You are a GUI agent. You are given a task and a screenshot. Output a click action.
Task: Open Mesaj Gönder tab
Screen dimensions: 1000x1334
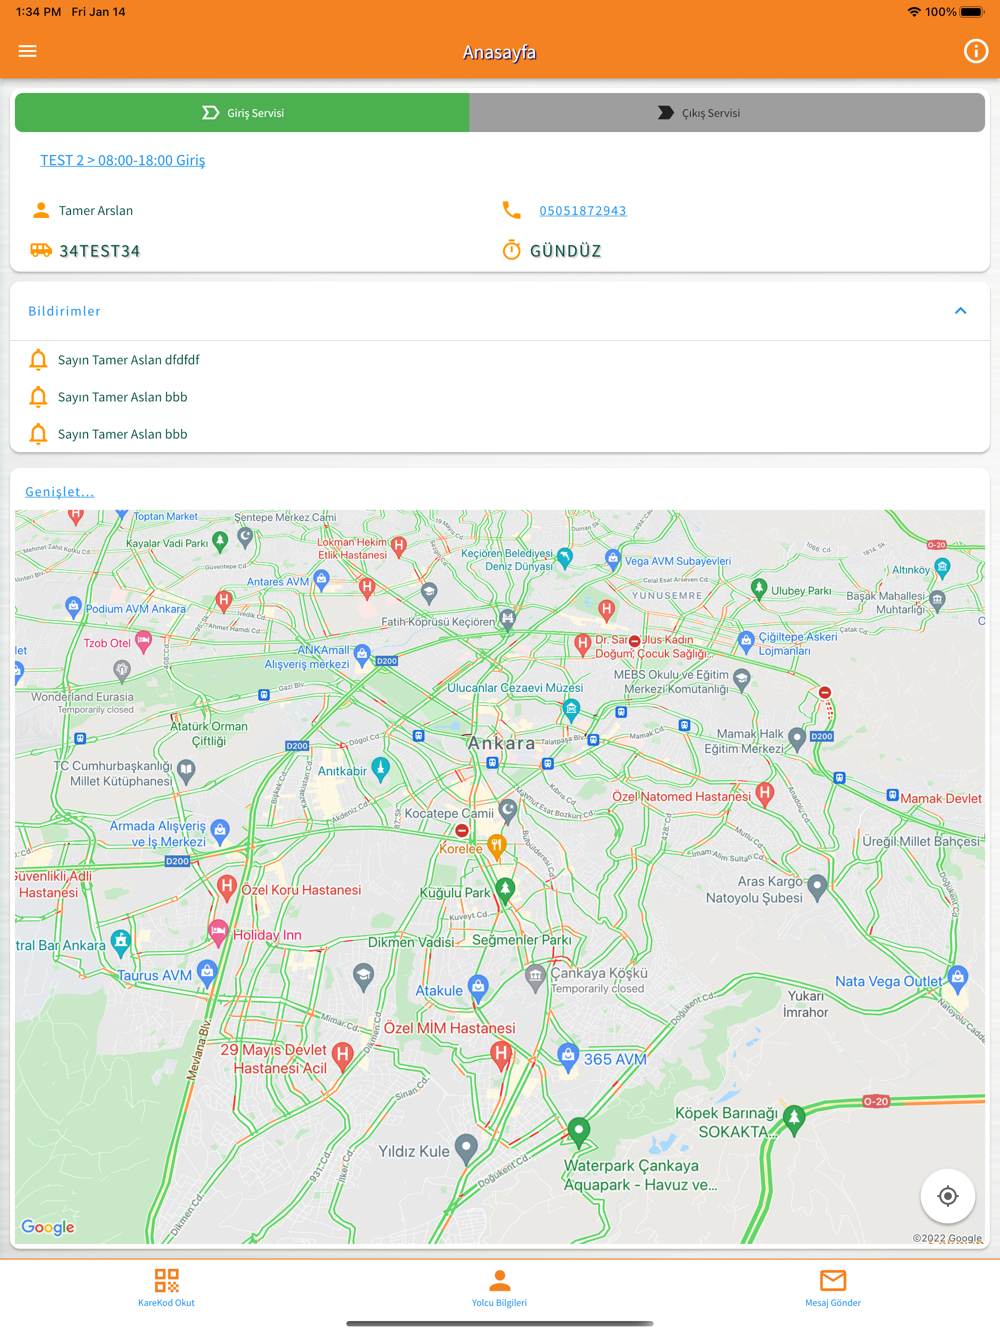click(x=832, y=1287)
